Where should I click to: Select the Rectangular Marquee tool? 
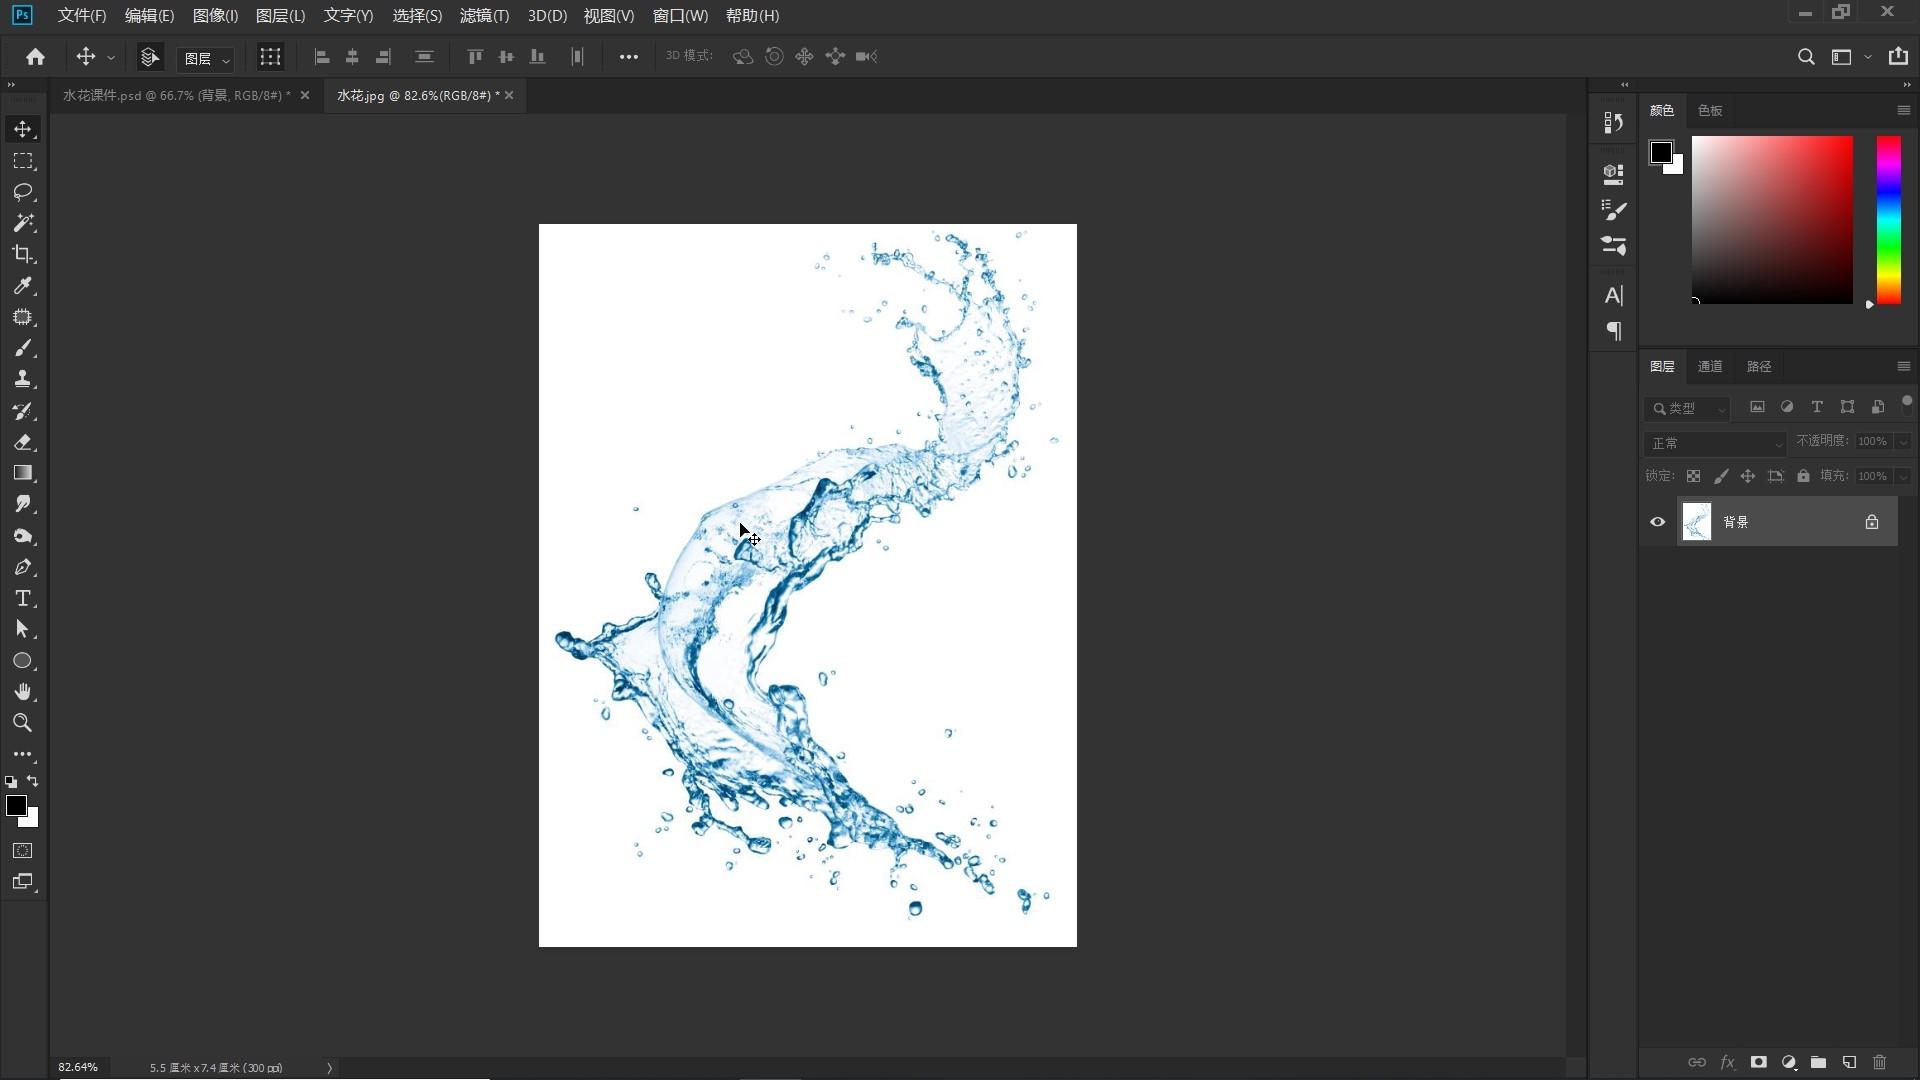coord(23,161)
